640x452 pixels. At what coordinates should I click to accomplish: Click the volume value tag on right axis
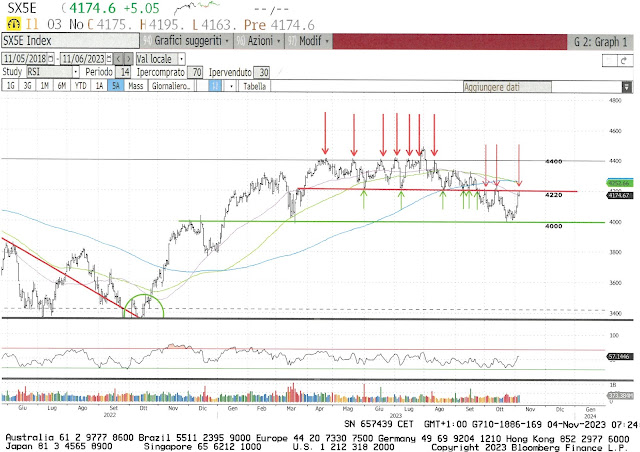coord(620,395)
